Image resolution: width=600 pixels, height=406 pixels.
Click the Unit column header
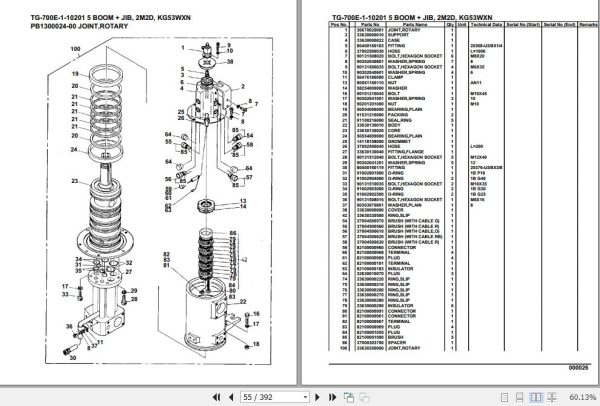coord(462,24)
